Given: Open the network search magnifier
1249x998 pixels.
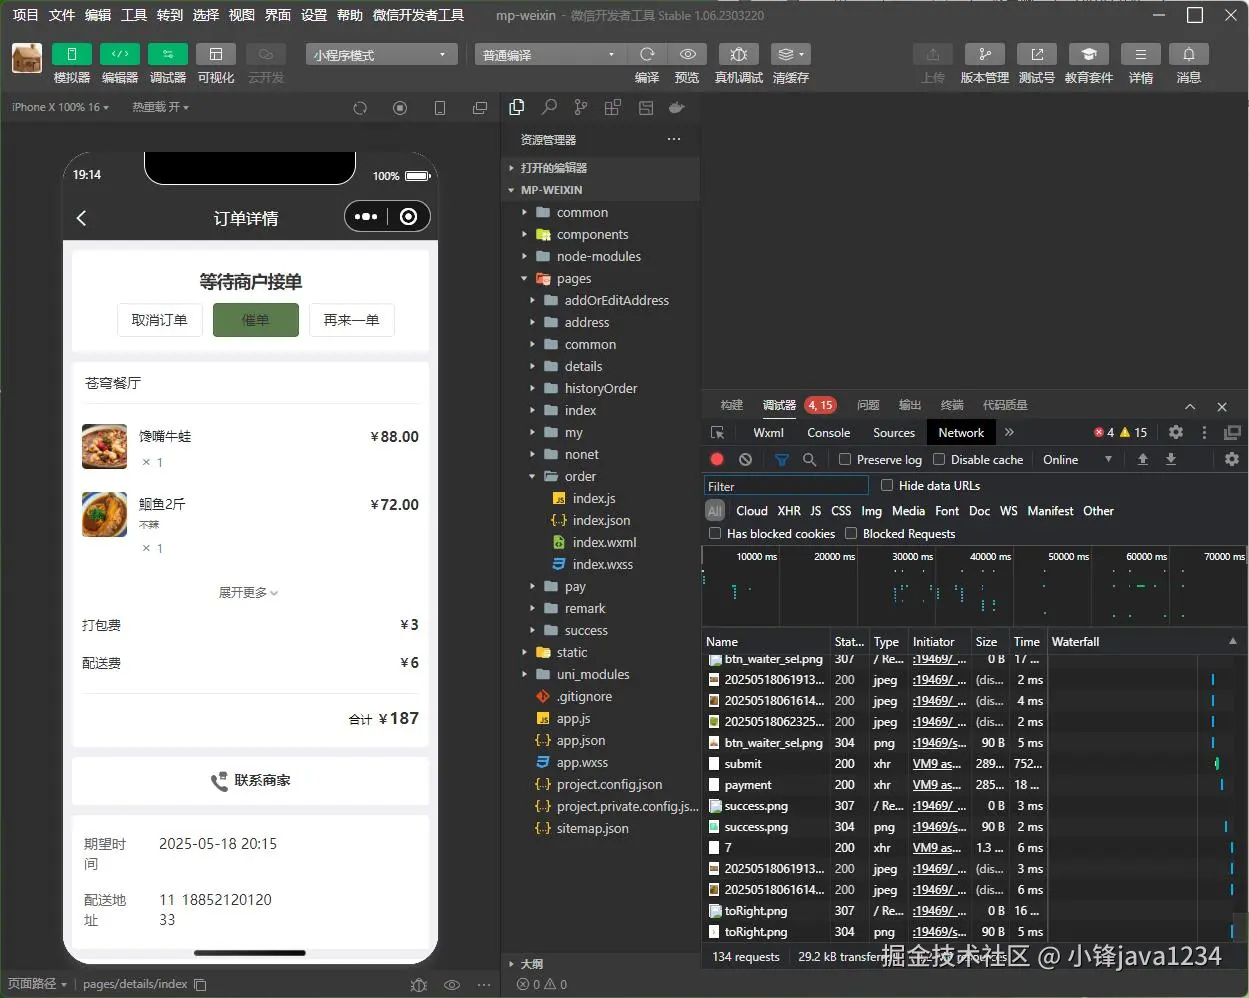Looking at the screenshot, I should click(810, 459).
